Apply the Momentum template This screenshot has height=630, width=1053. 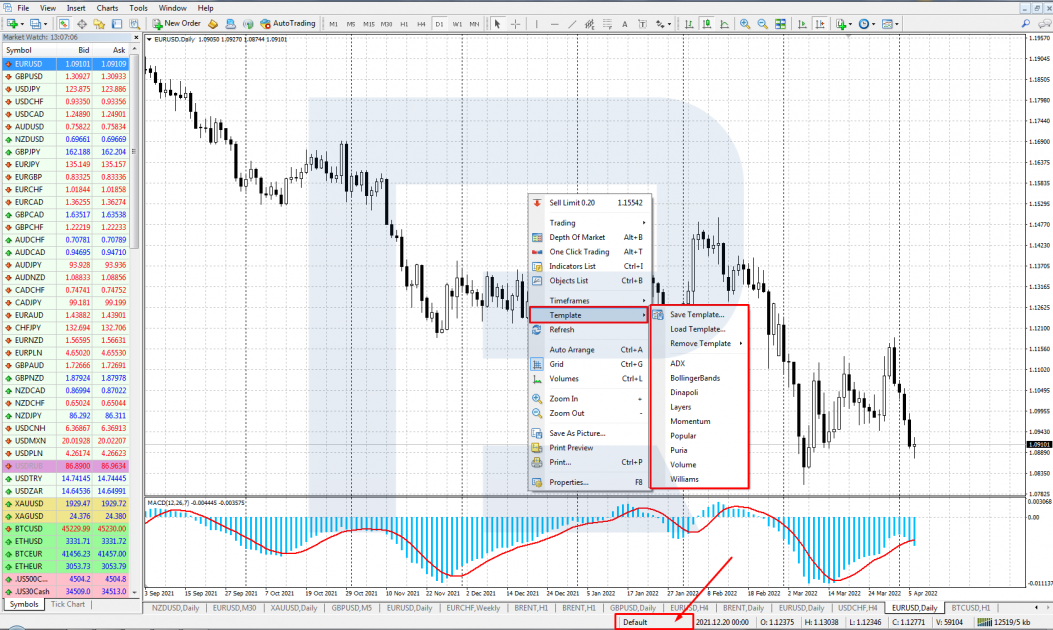(x=700, y=421)
